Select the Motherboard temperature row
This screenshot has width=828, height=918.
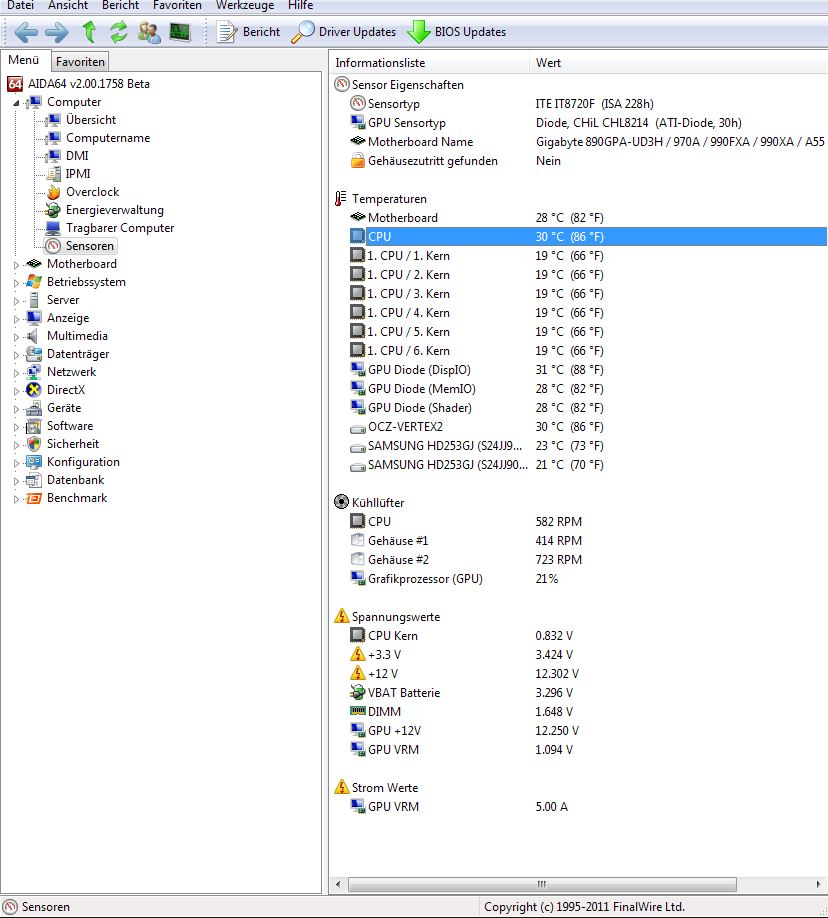[x=579, y=218]
